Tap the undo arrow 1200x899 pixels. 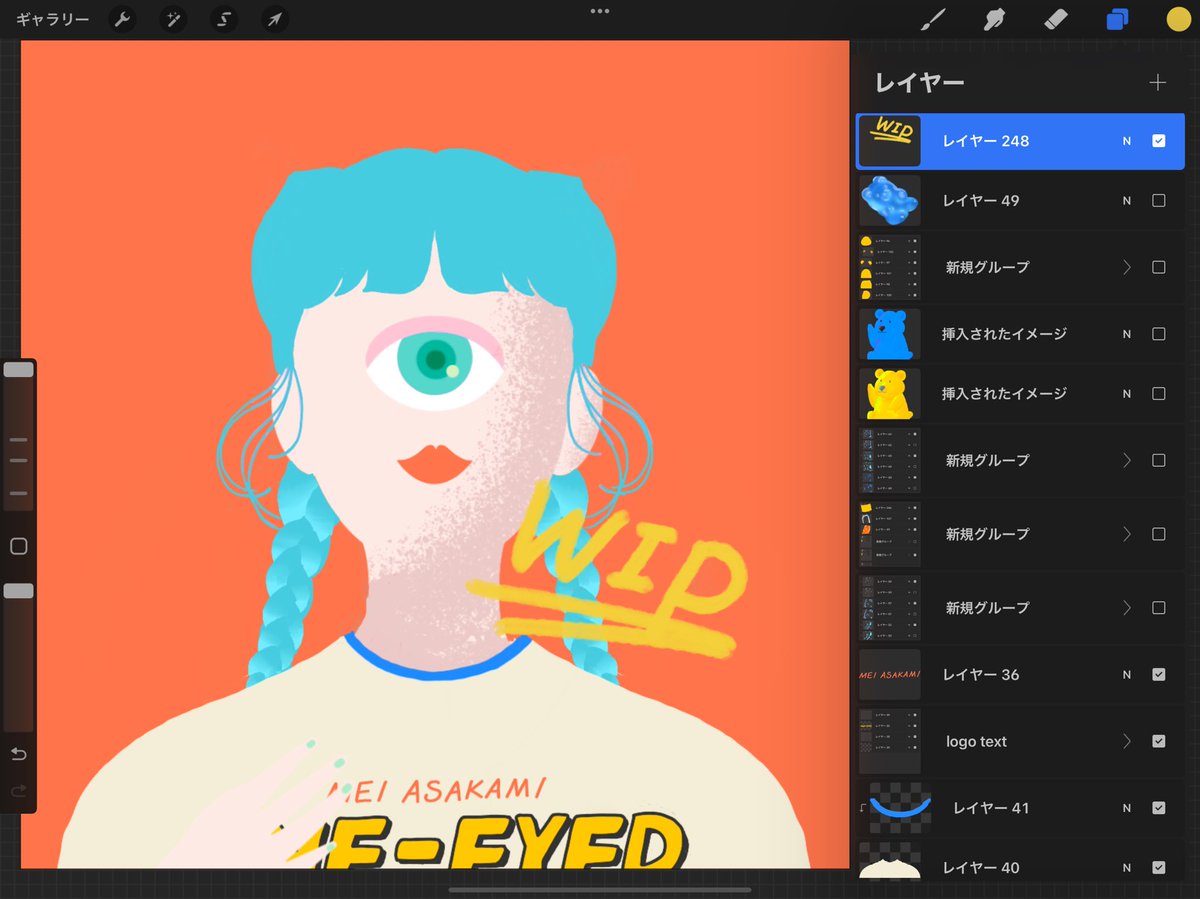pyautogui.click(x=18, y=754)
